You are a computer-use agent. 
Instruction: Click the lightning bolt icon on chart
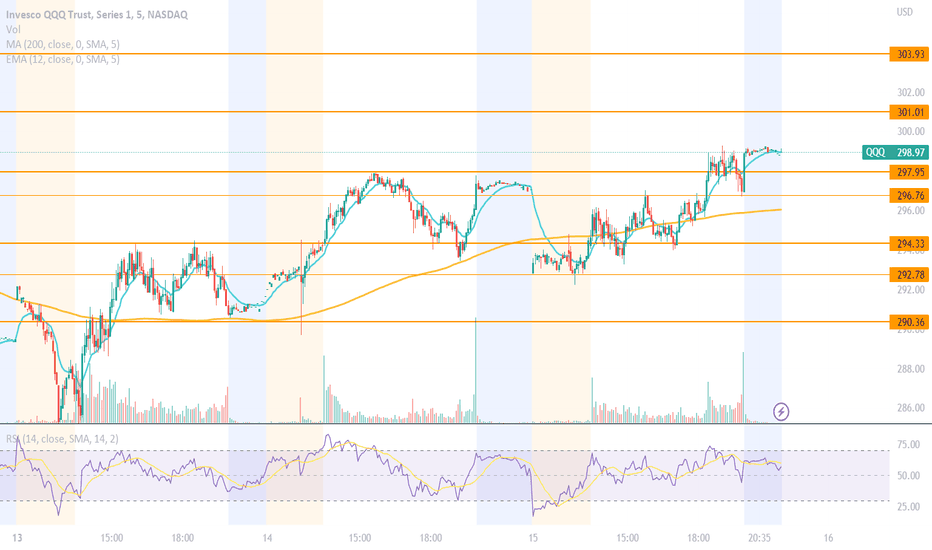[781, 411]
